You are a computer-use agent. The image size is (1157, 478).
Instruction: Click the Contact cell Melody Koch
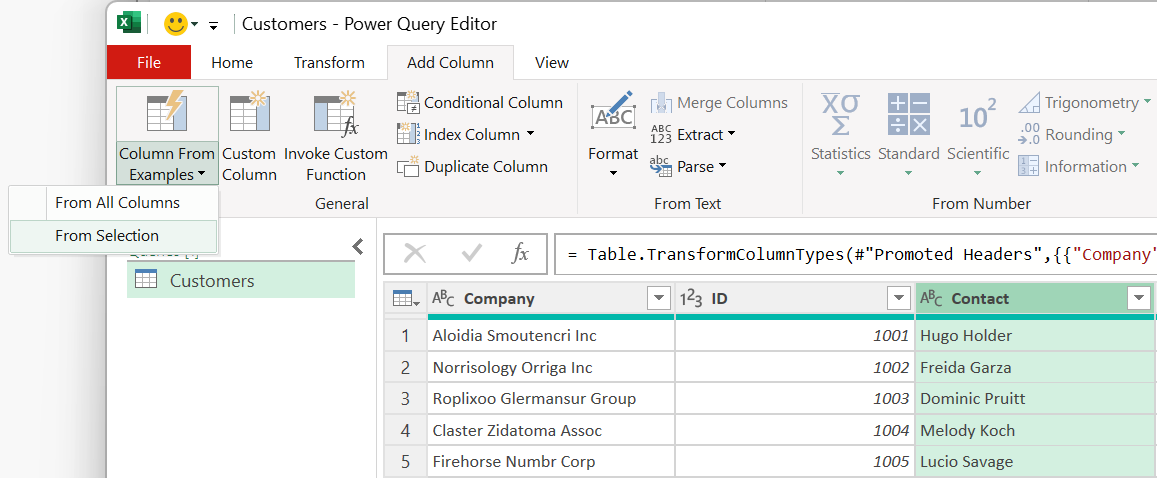coord(1035,431)
